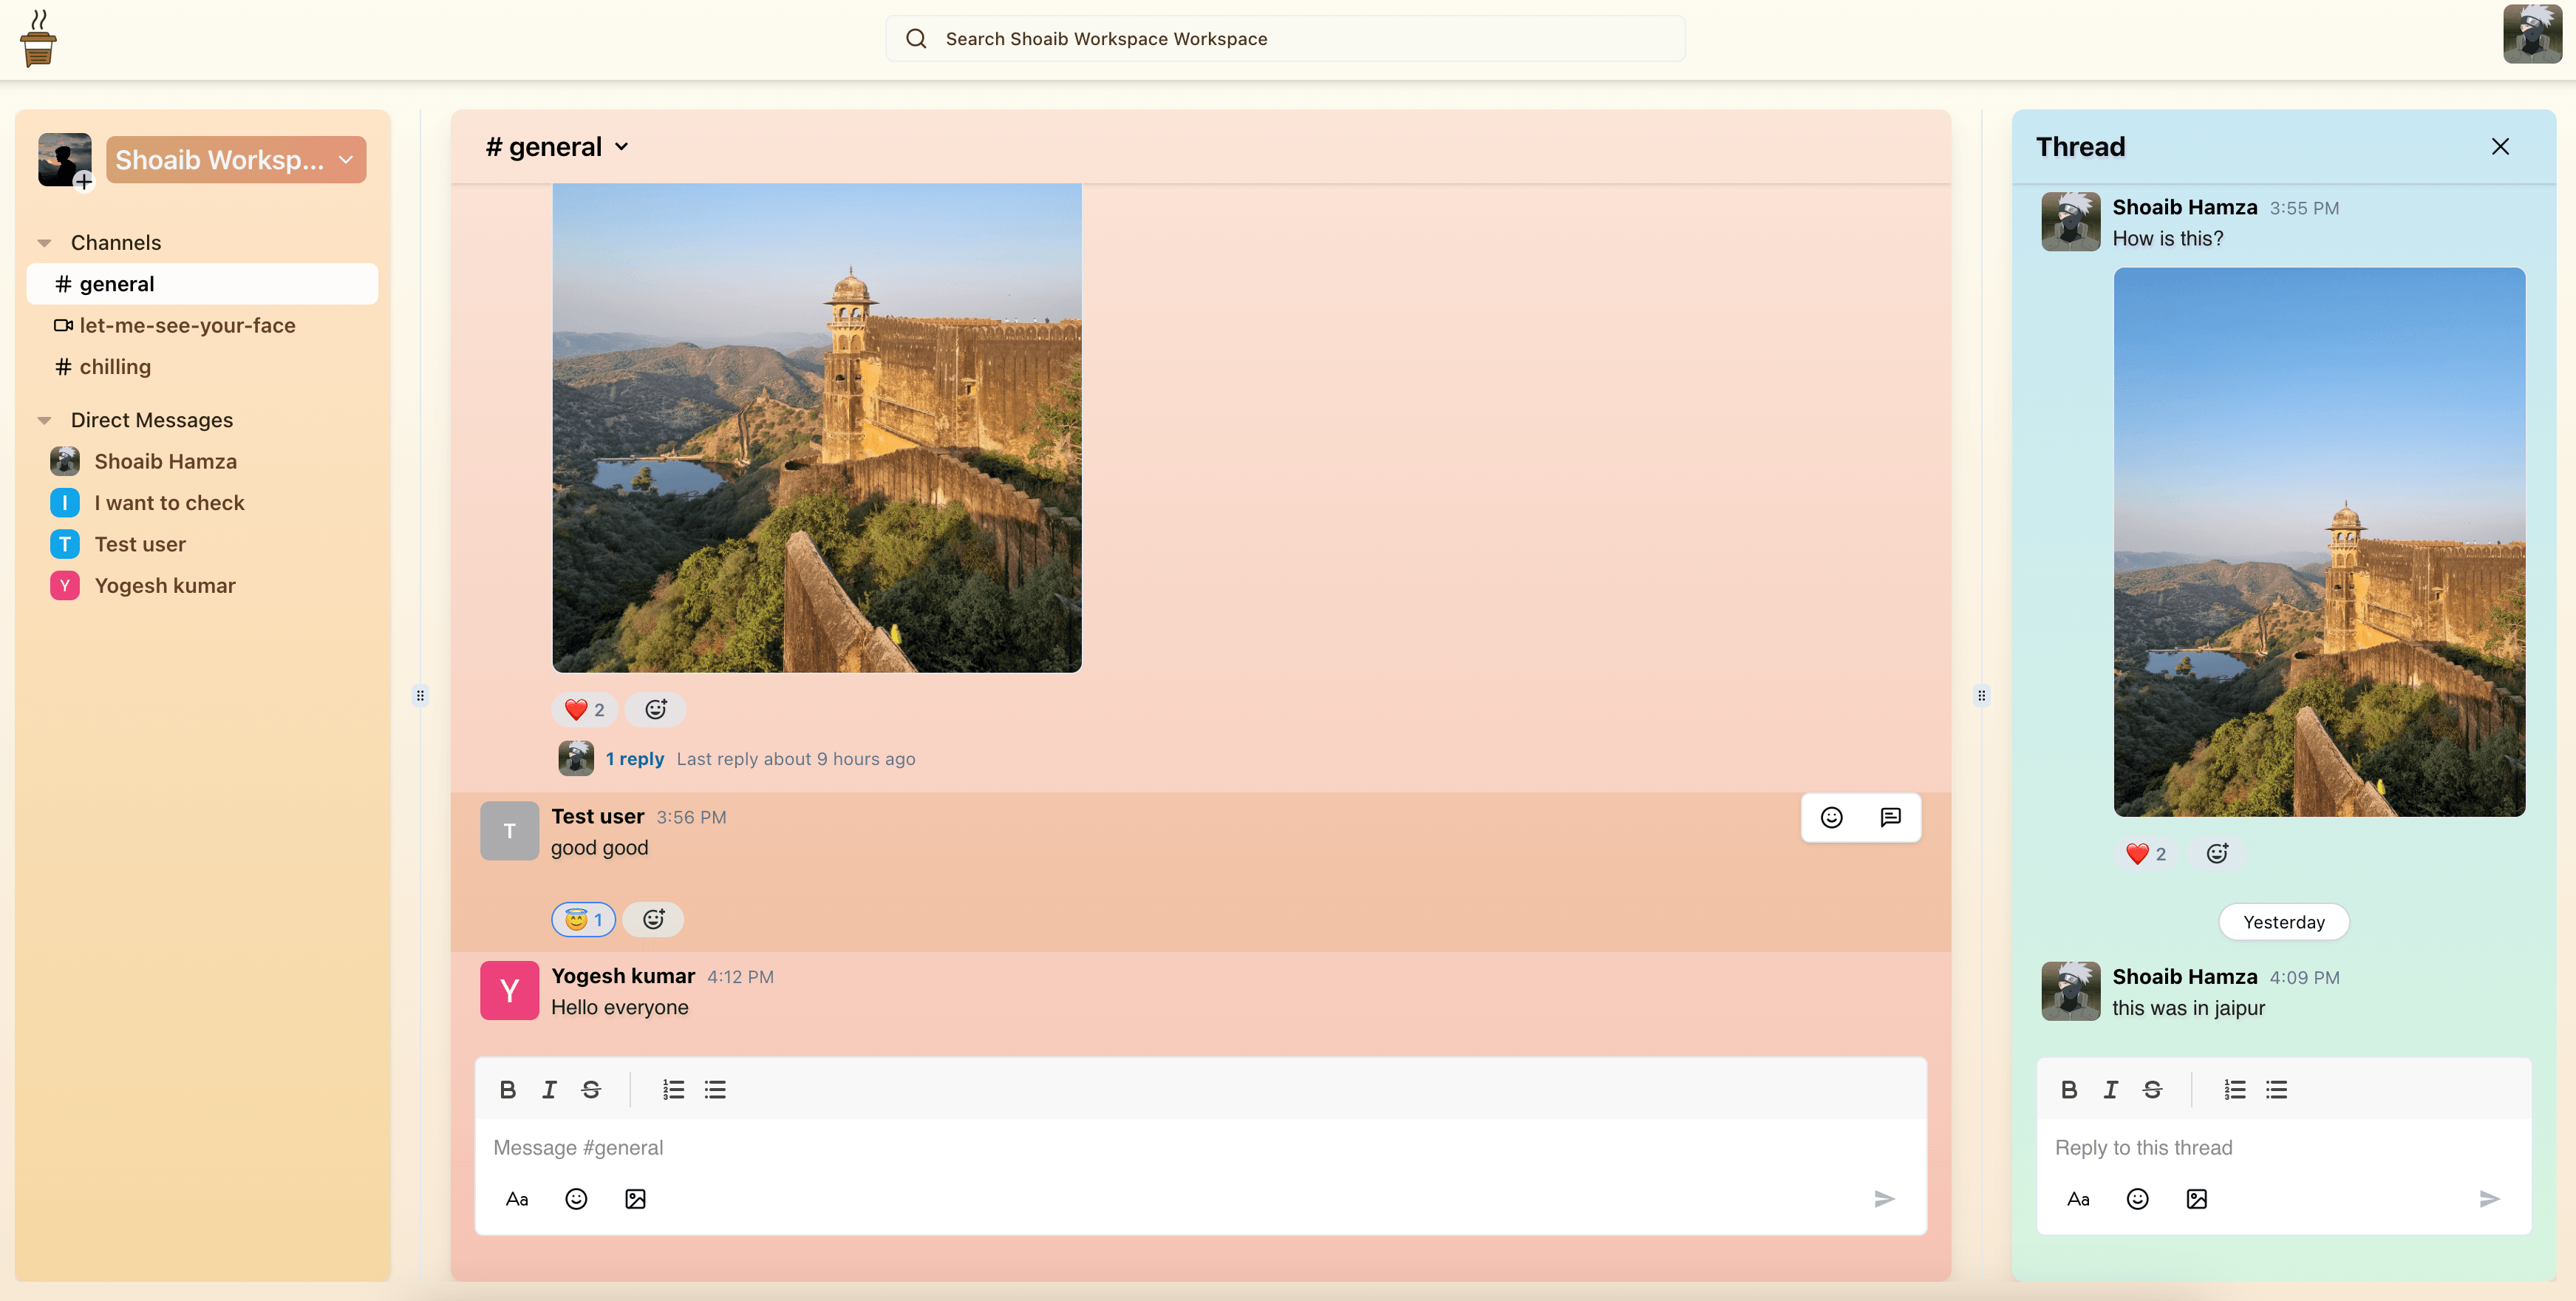Screen dimensions: 2576x1301
Task: Toggle bold formatting in the general message editor
Action: coord(507,1089)
